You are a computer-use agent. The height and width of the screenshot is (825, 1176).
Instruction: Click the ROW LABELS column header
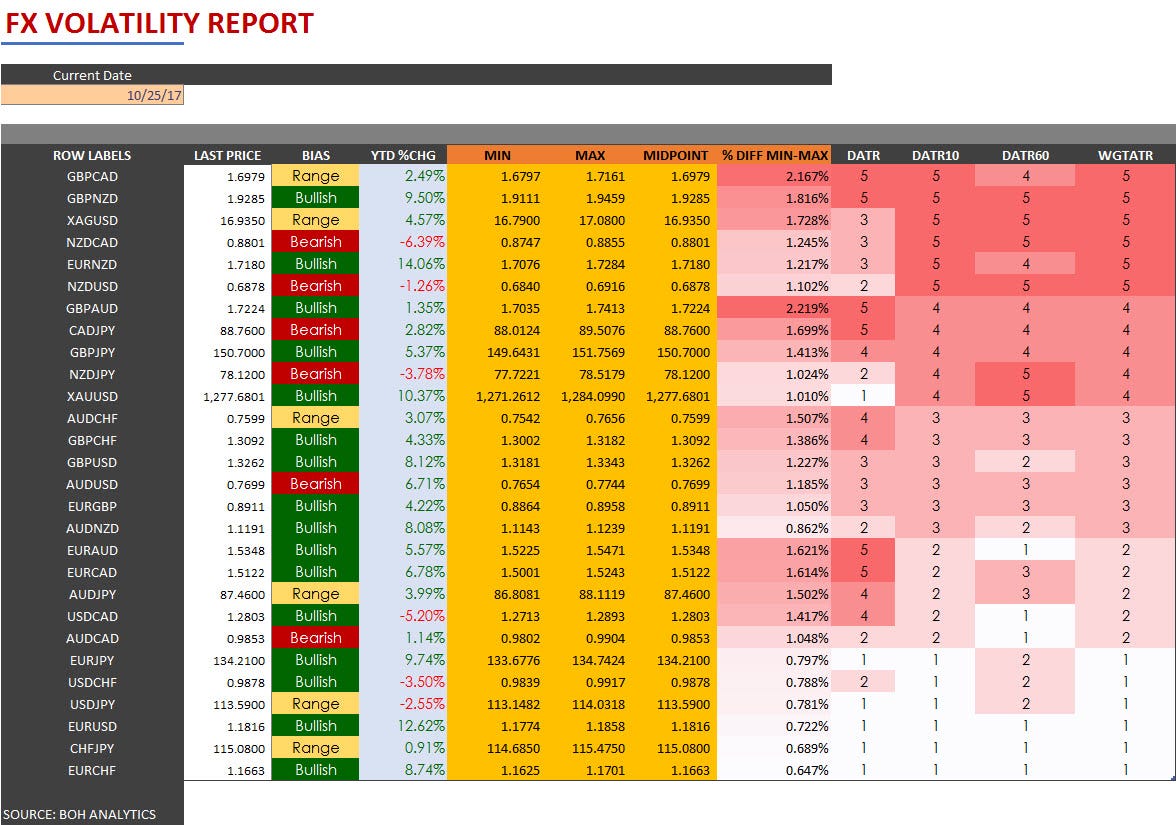tap(92, 155)
